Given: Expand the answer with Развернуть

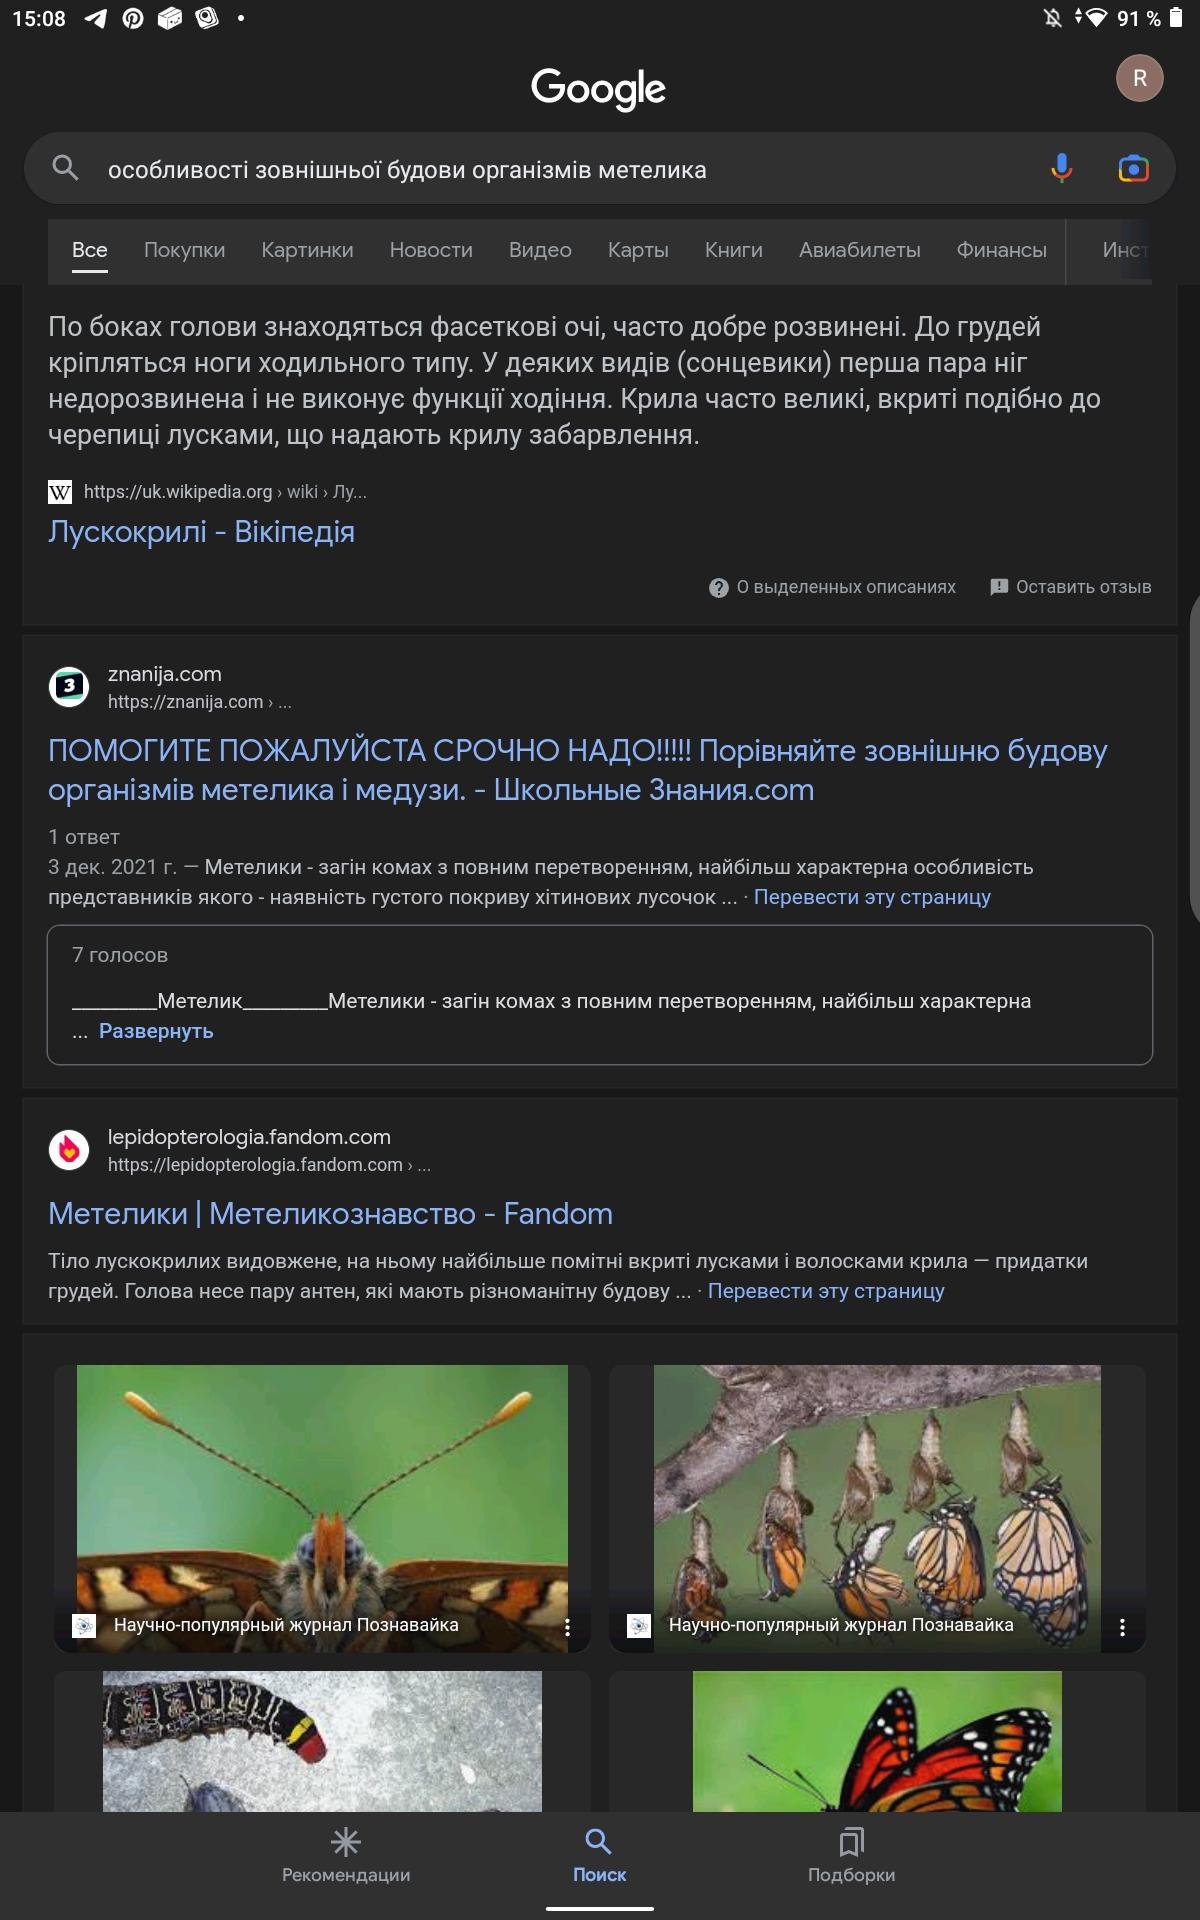Looking at the screenshot, I should pyautogui.click(x=156, y=1031).
